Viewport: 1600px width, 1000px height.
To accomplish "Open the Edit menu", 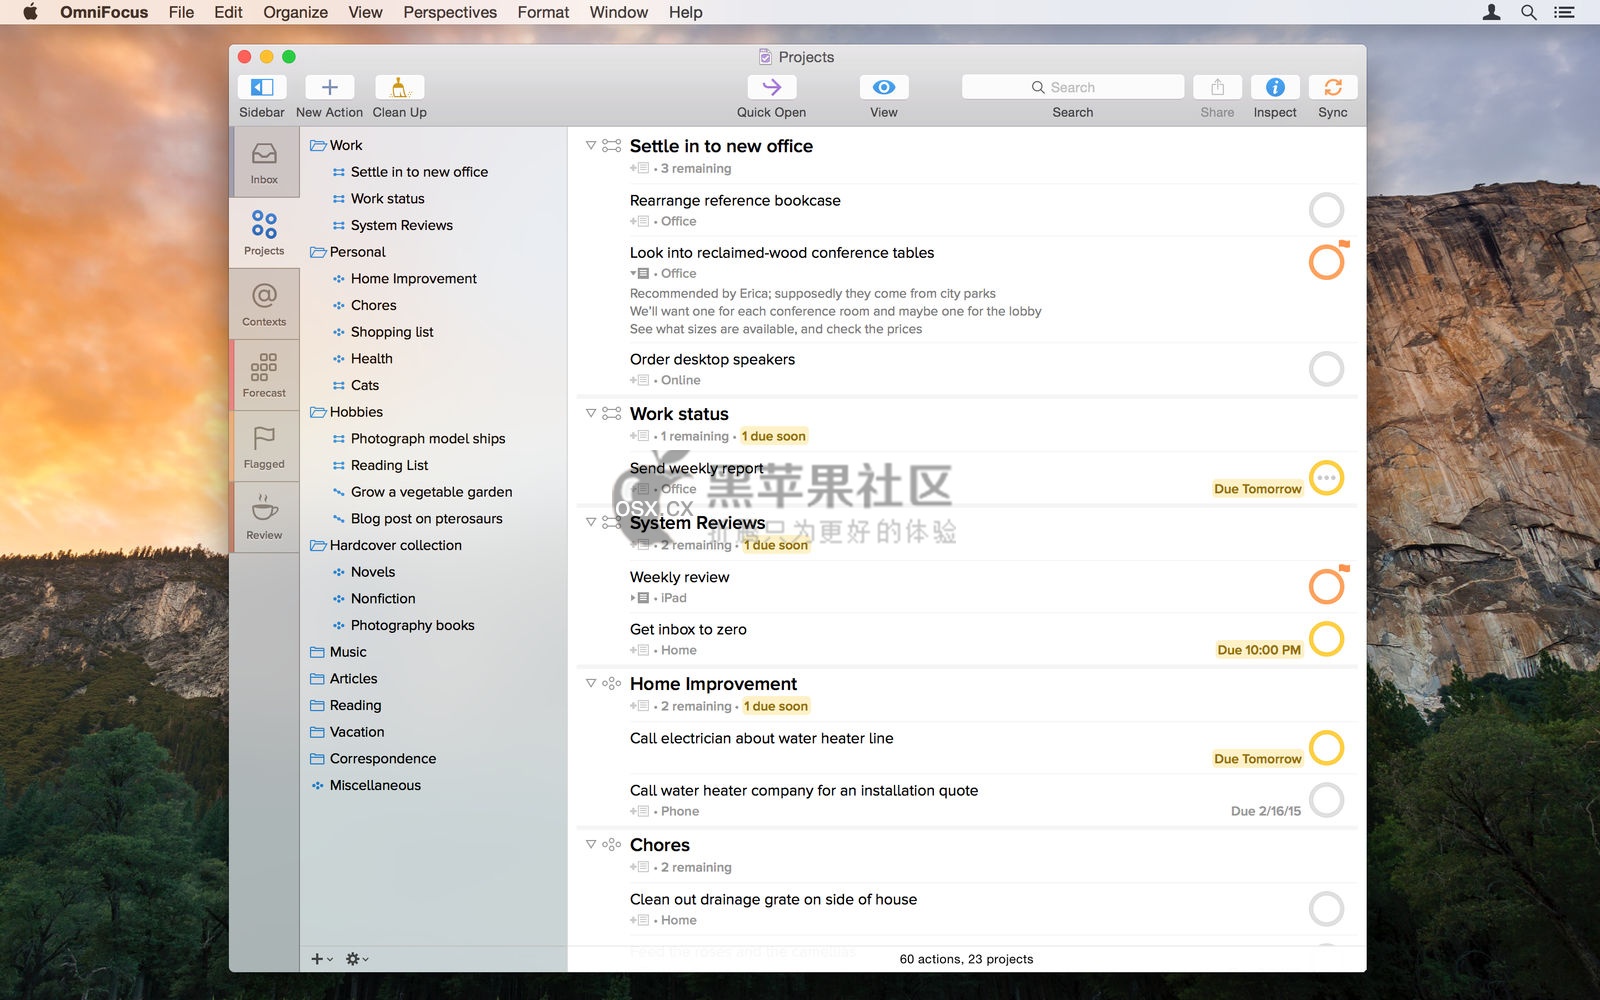I will [228, 12].
